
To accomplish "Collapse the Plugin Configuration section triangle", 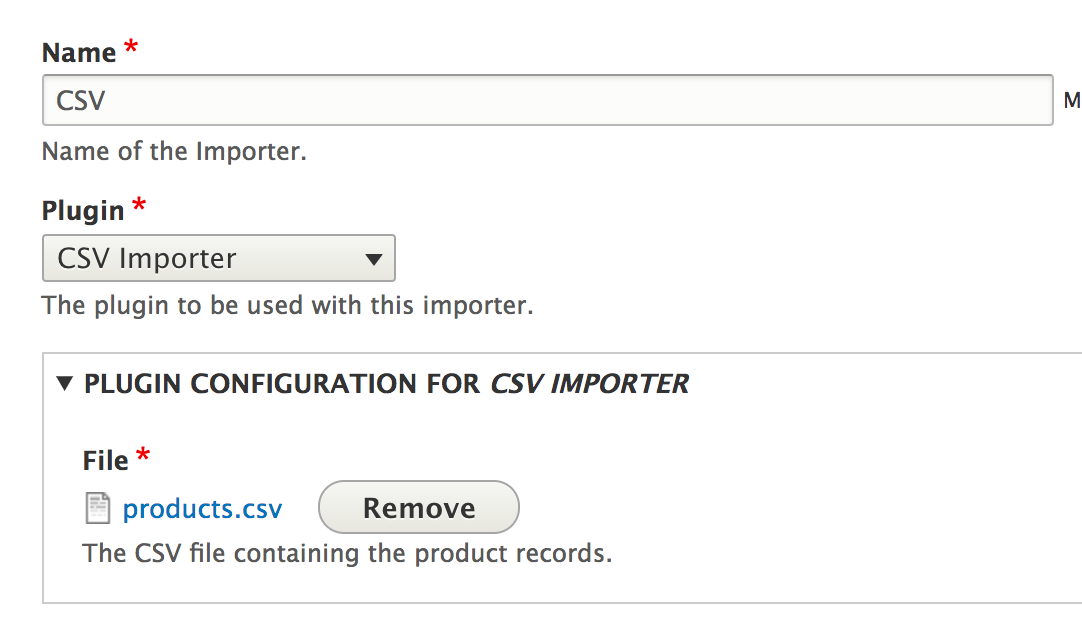I will (66, 383).
